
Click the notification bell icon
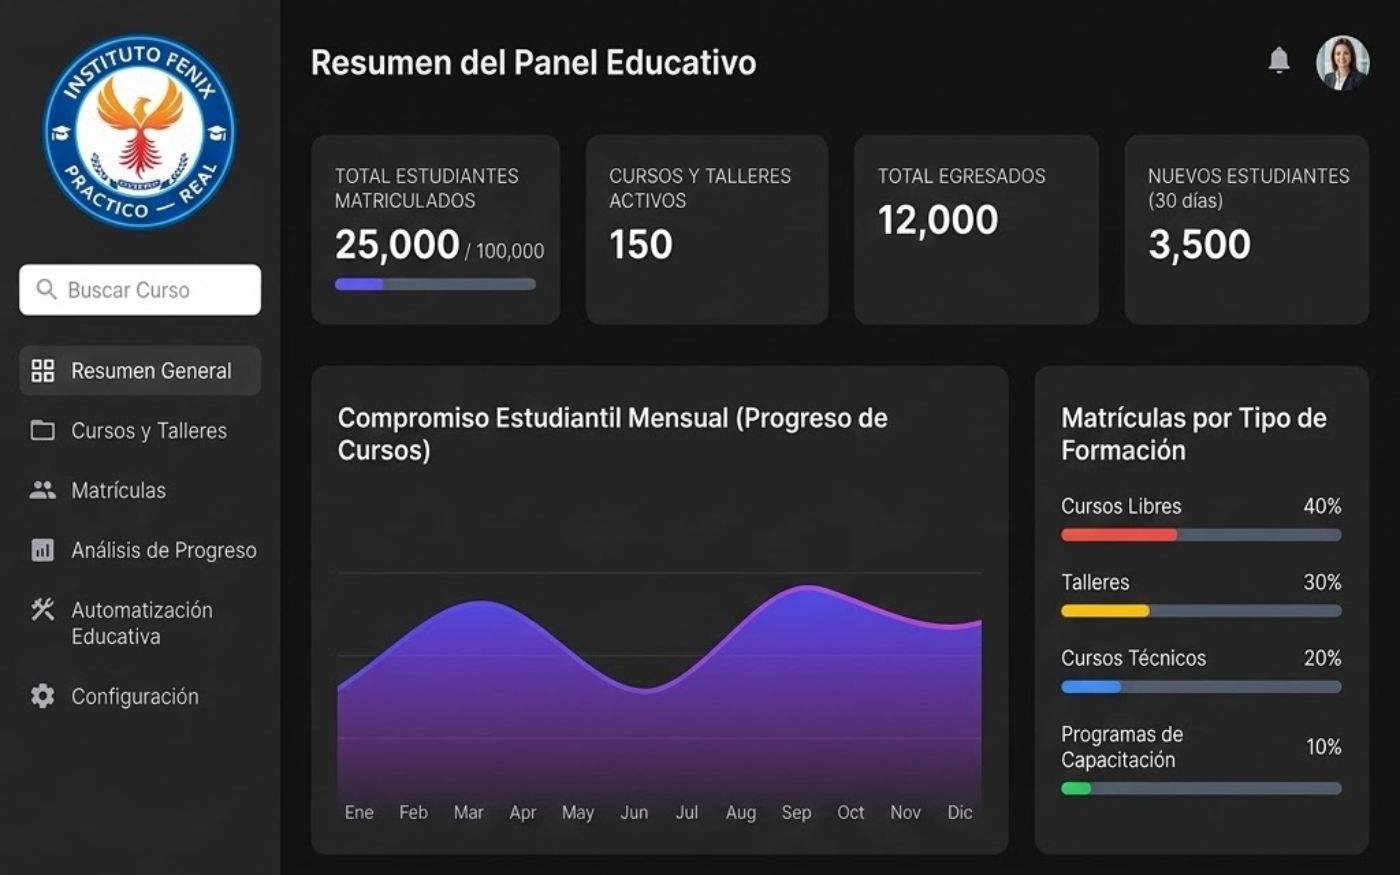pos(1278,61)
